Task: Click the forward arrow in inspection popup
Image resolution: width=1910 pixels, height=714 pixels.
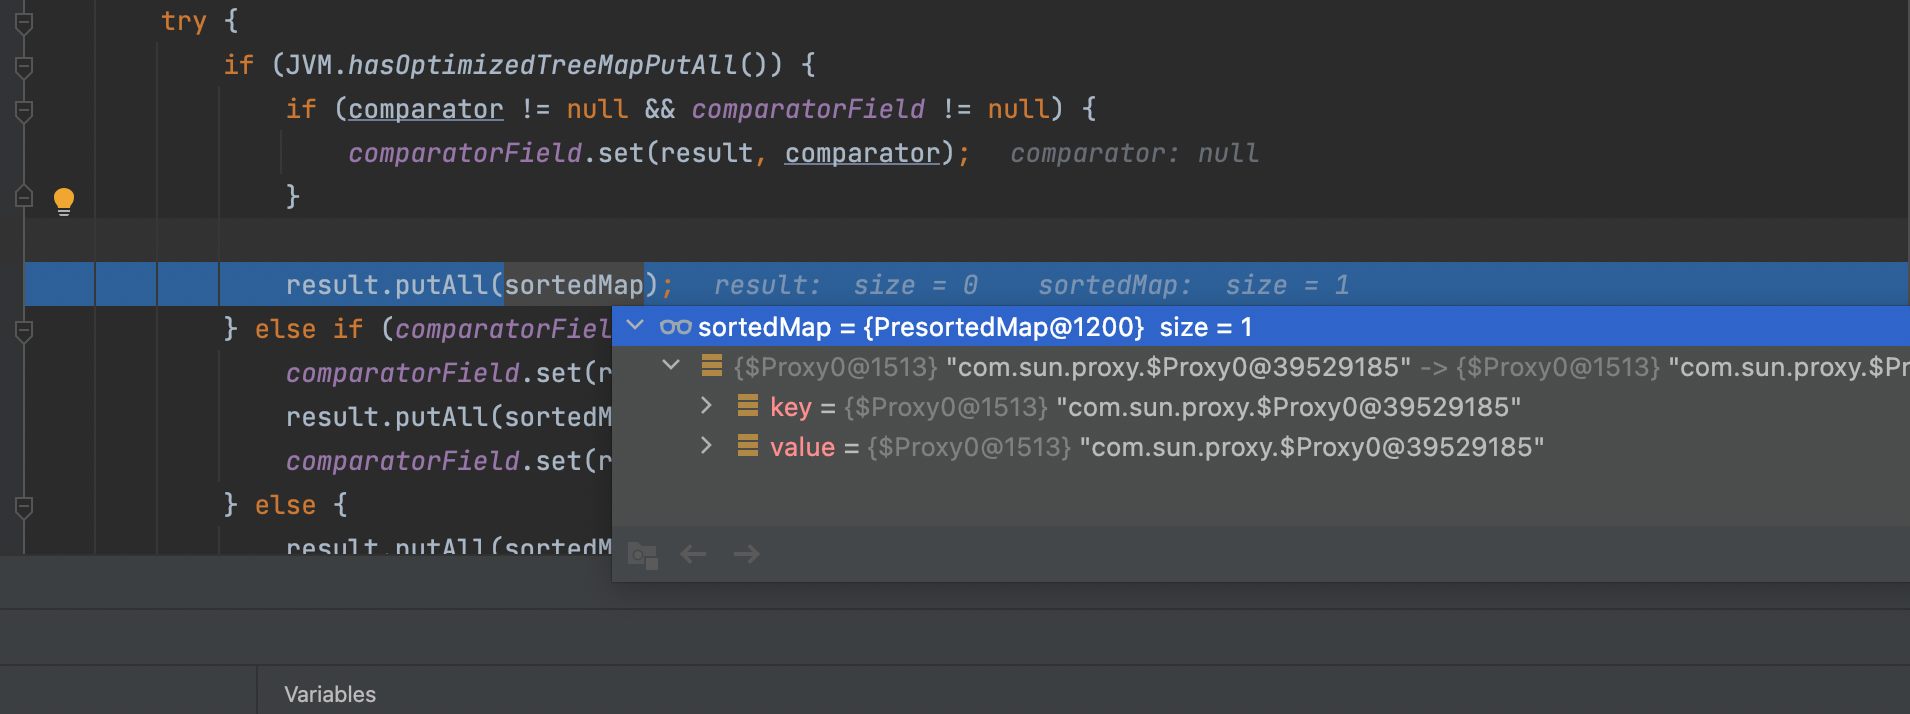Action: (746, 554)
